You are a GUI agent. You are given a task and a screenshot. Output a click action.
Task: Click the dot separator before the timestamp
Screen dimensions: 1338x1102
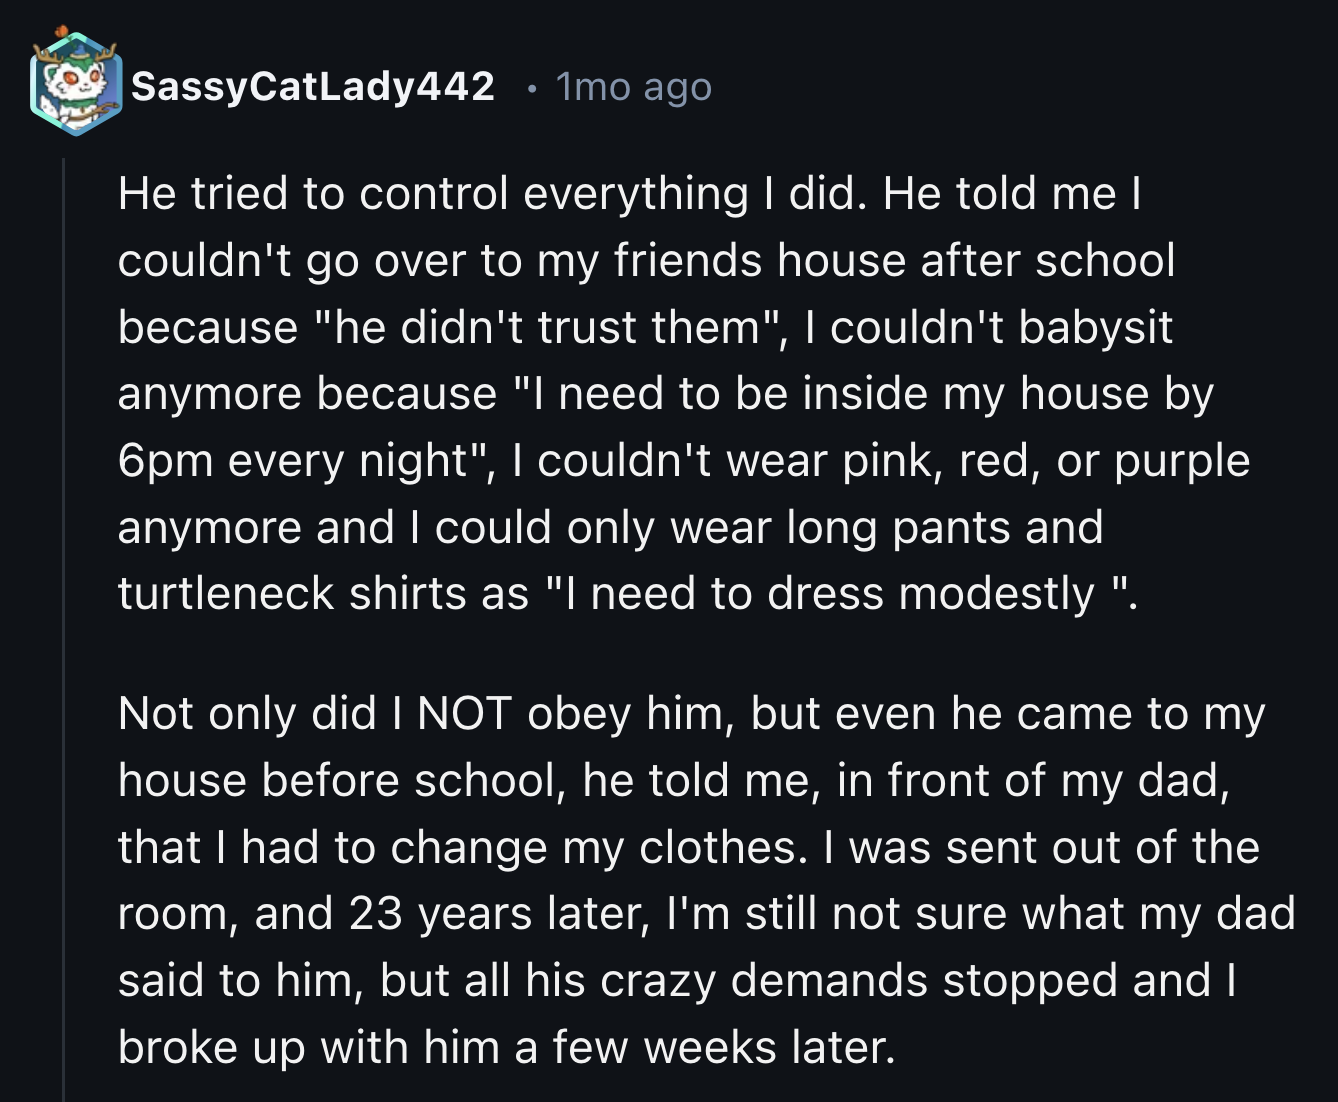(531, 89)
